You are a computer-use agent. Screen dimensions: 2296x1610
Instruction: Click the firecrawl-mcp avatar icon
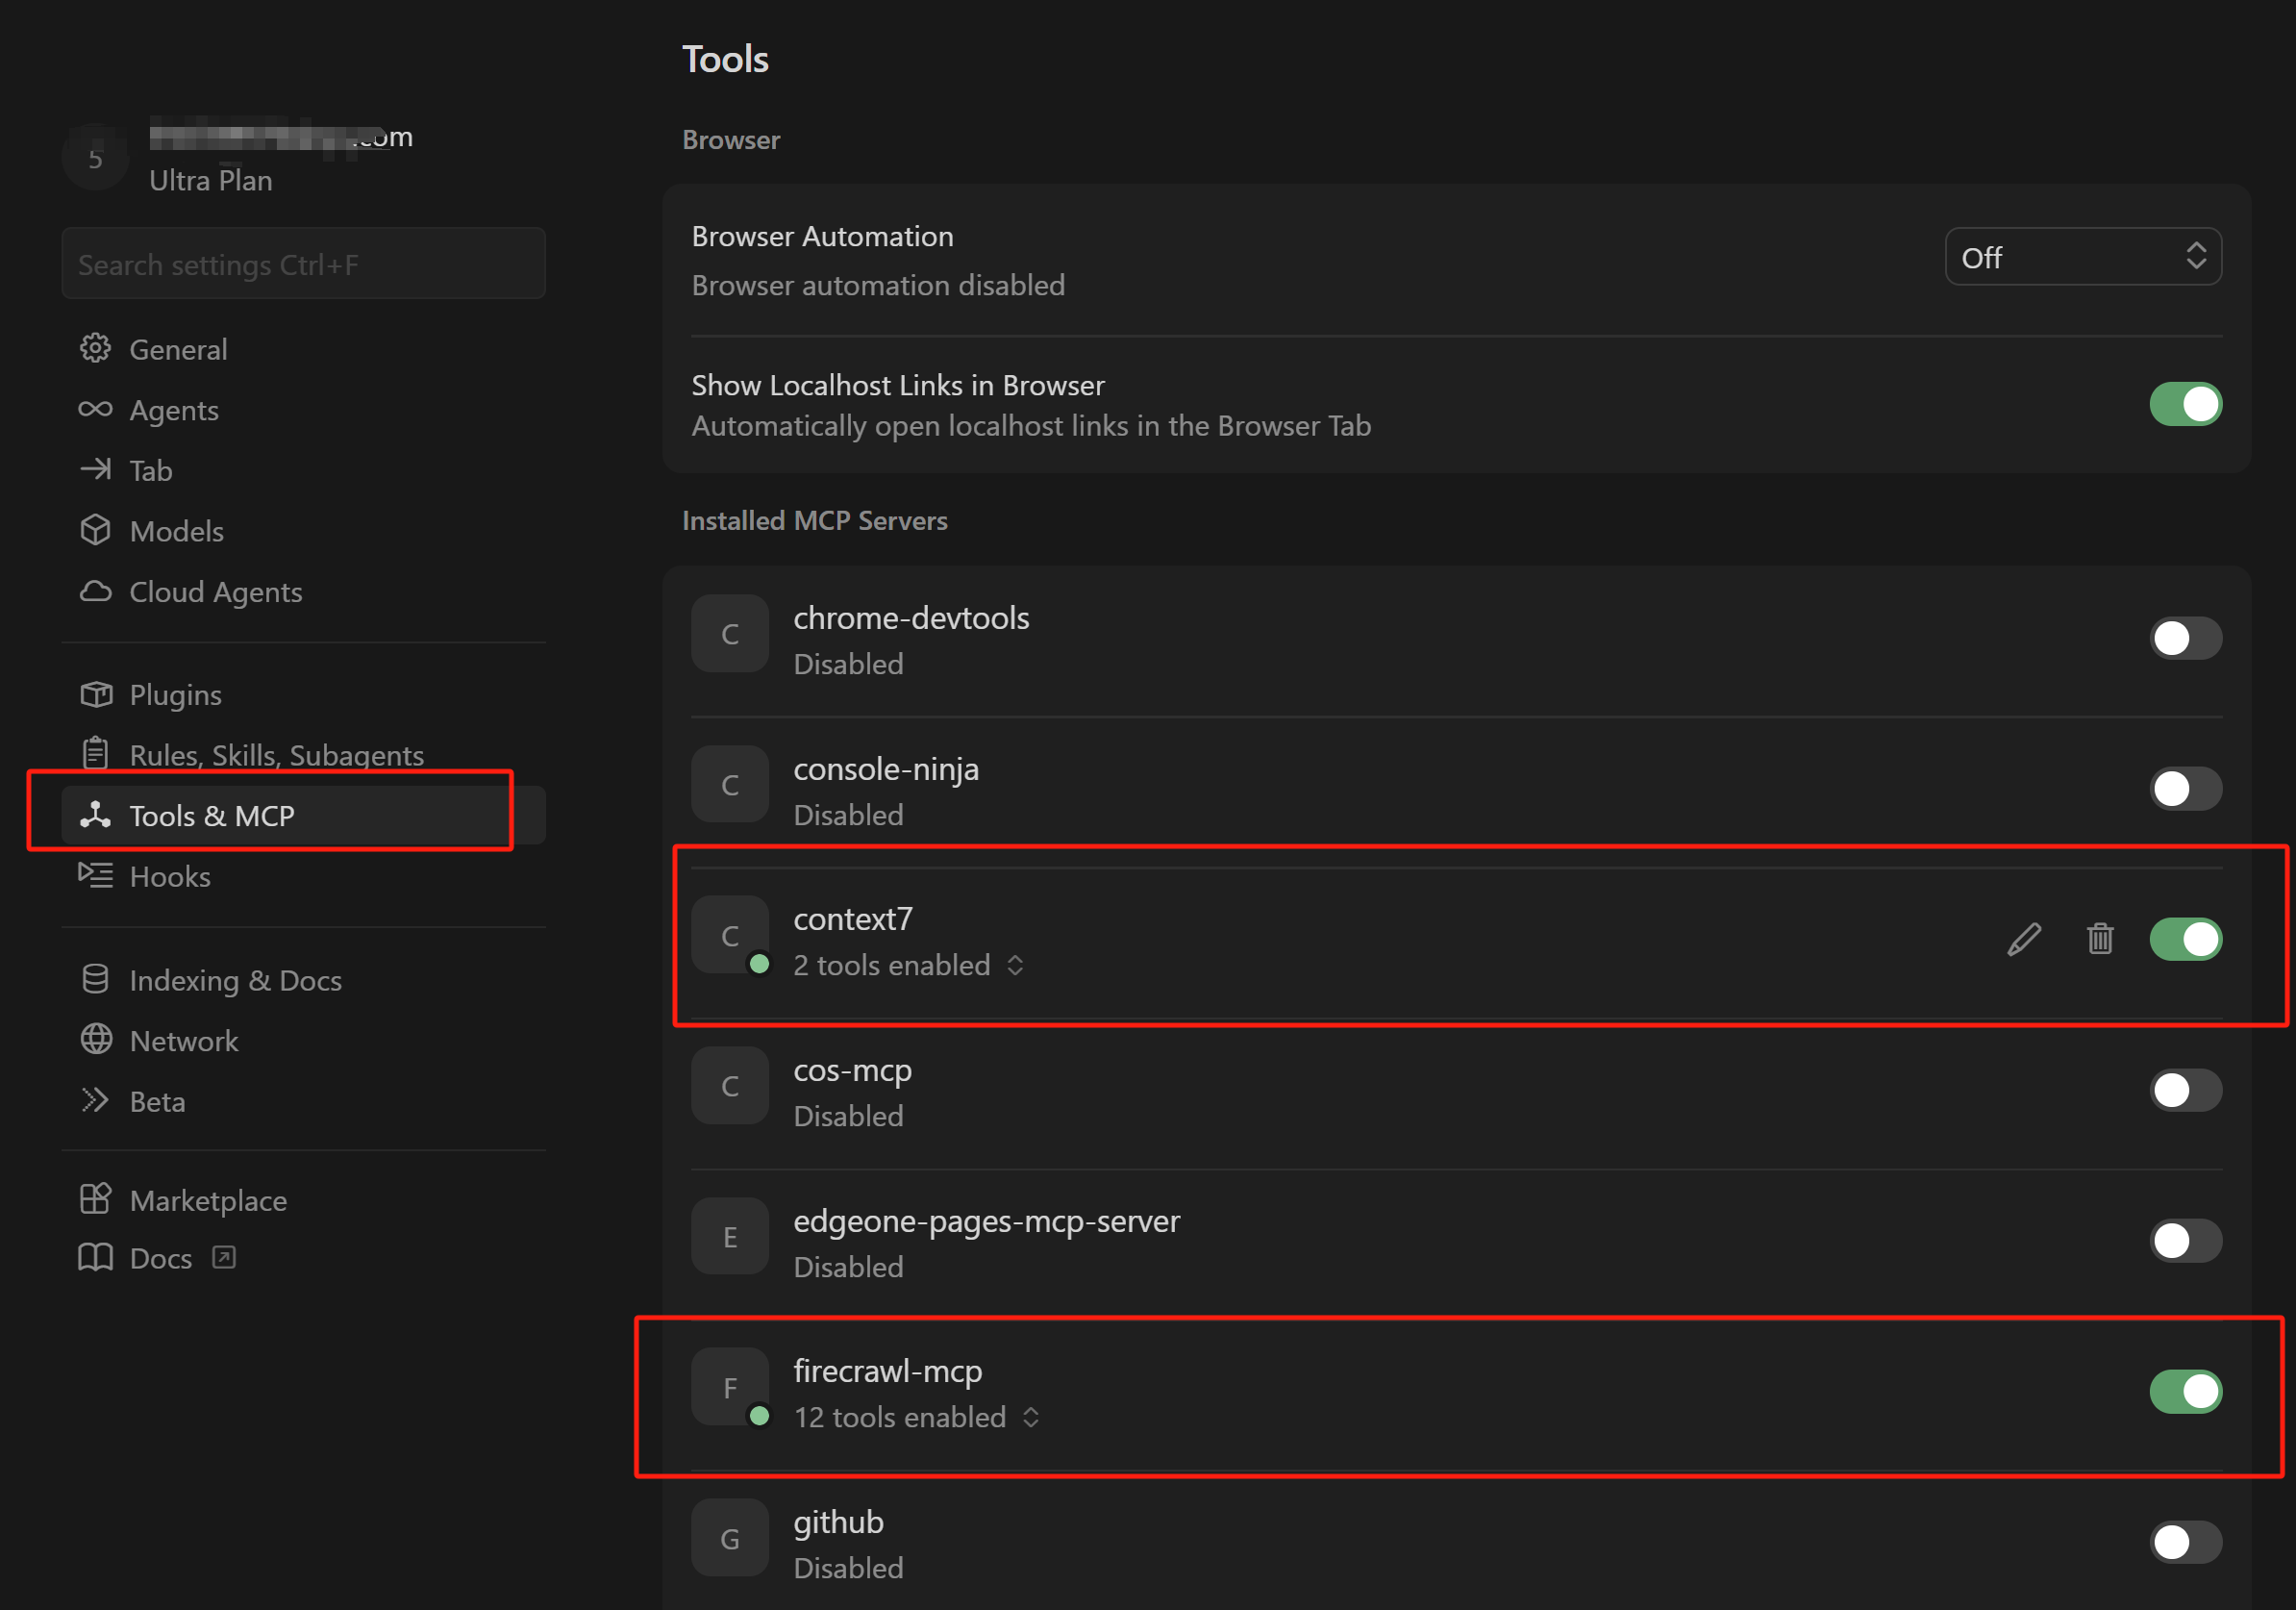coord(730,1387)
